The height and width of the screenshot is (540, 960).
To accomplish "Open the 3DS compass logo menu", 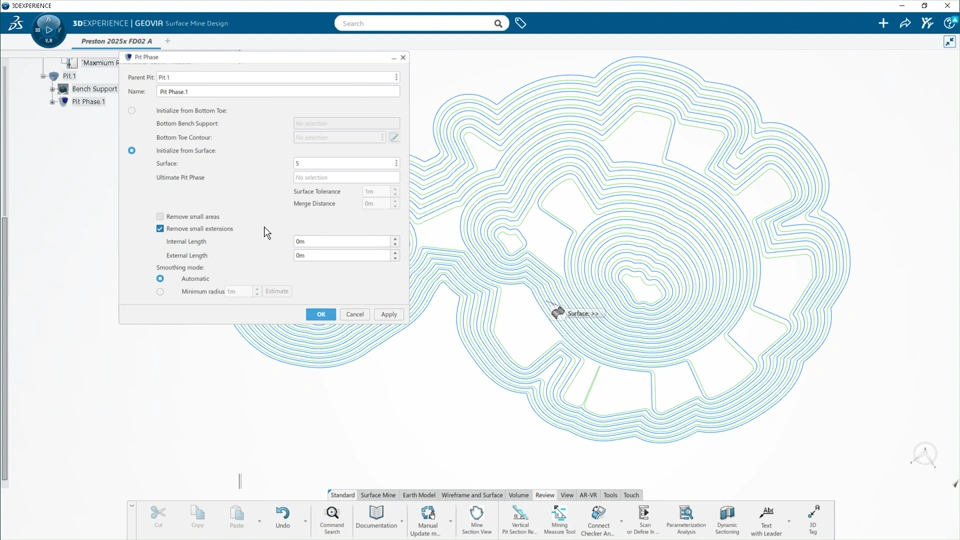I will (x=15, y=23).
